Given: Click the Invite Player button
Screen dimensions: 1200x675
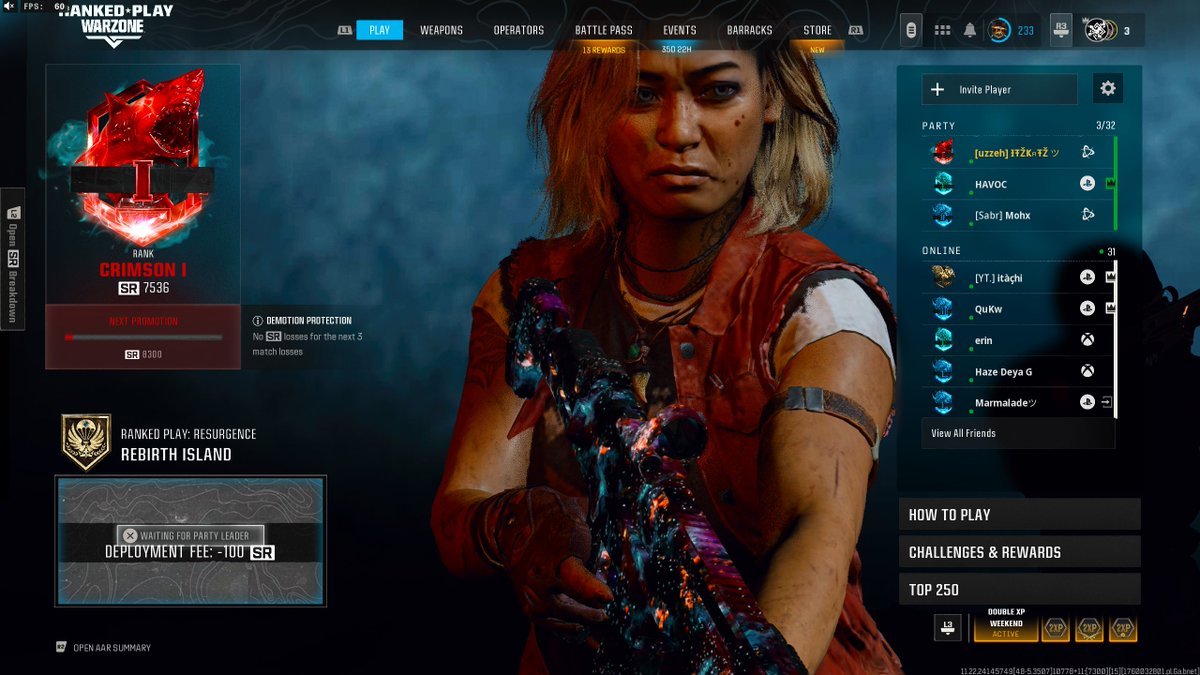Looking at the screenshot, I should [x=1000, y=89].
